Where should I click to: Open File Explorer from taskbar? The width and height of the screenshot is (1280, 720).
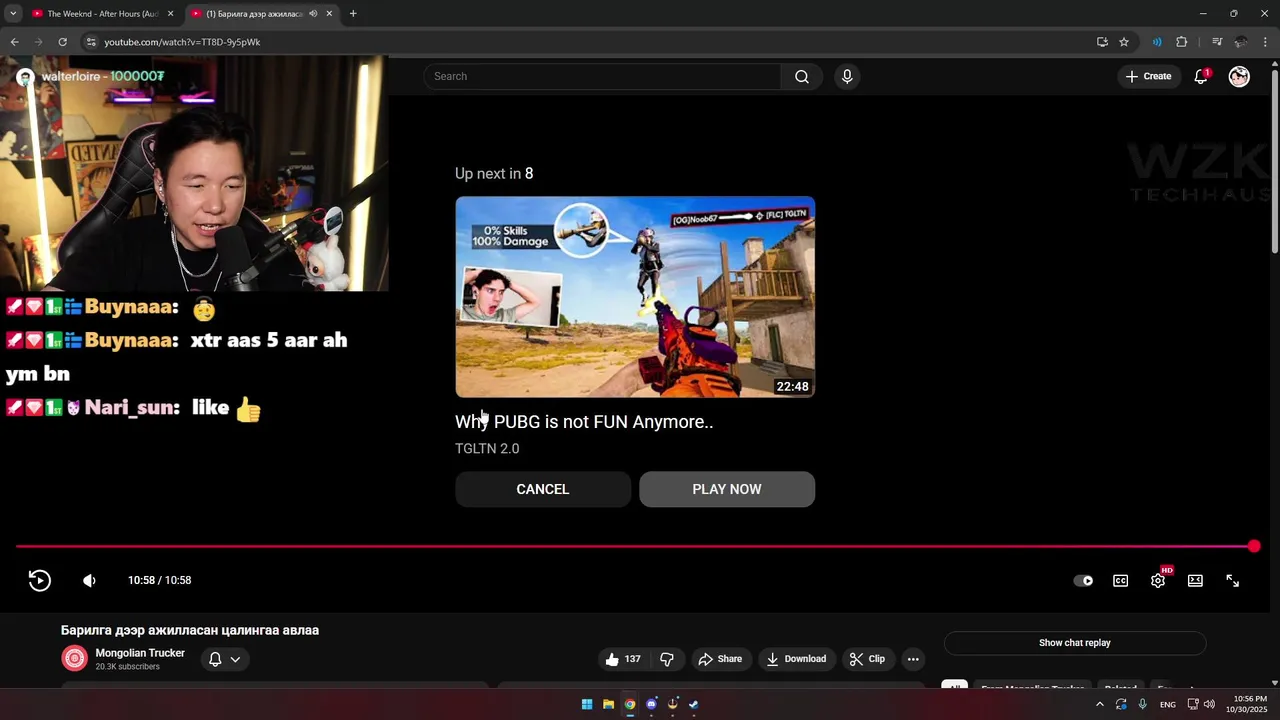(608, 705)
